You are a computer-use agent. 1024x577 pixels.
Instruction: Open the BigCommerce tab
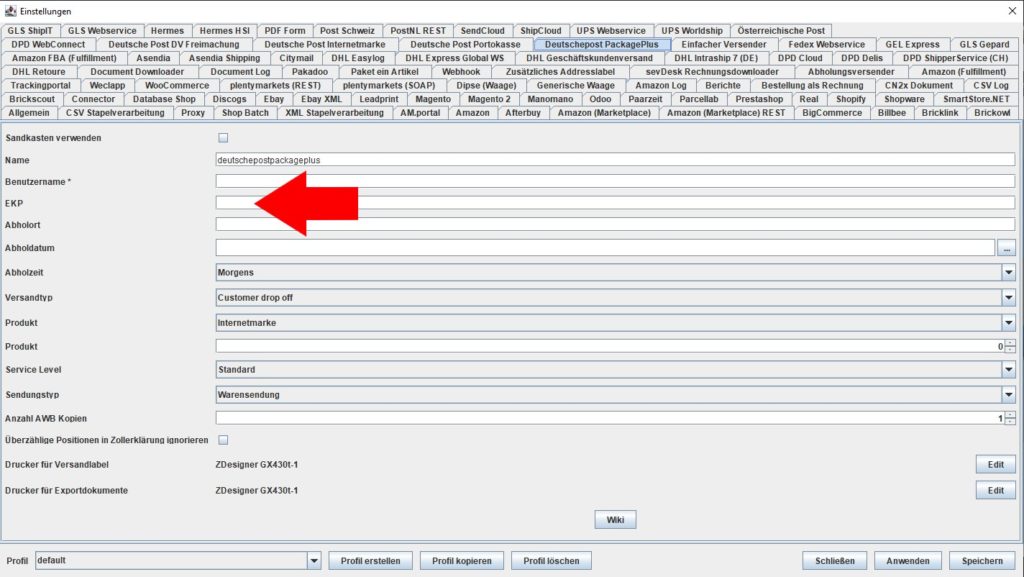coord(832,113)
